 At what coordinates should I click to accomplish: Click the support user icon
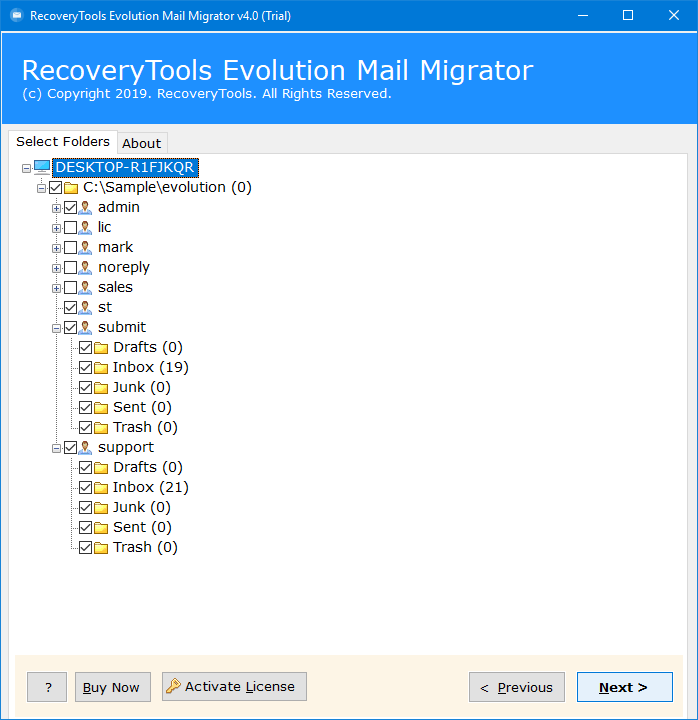(x=85, y=447)
